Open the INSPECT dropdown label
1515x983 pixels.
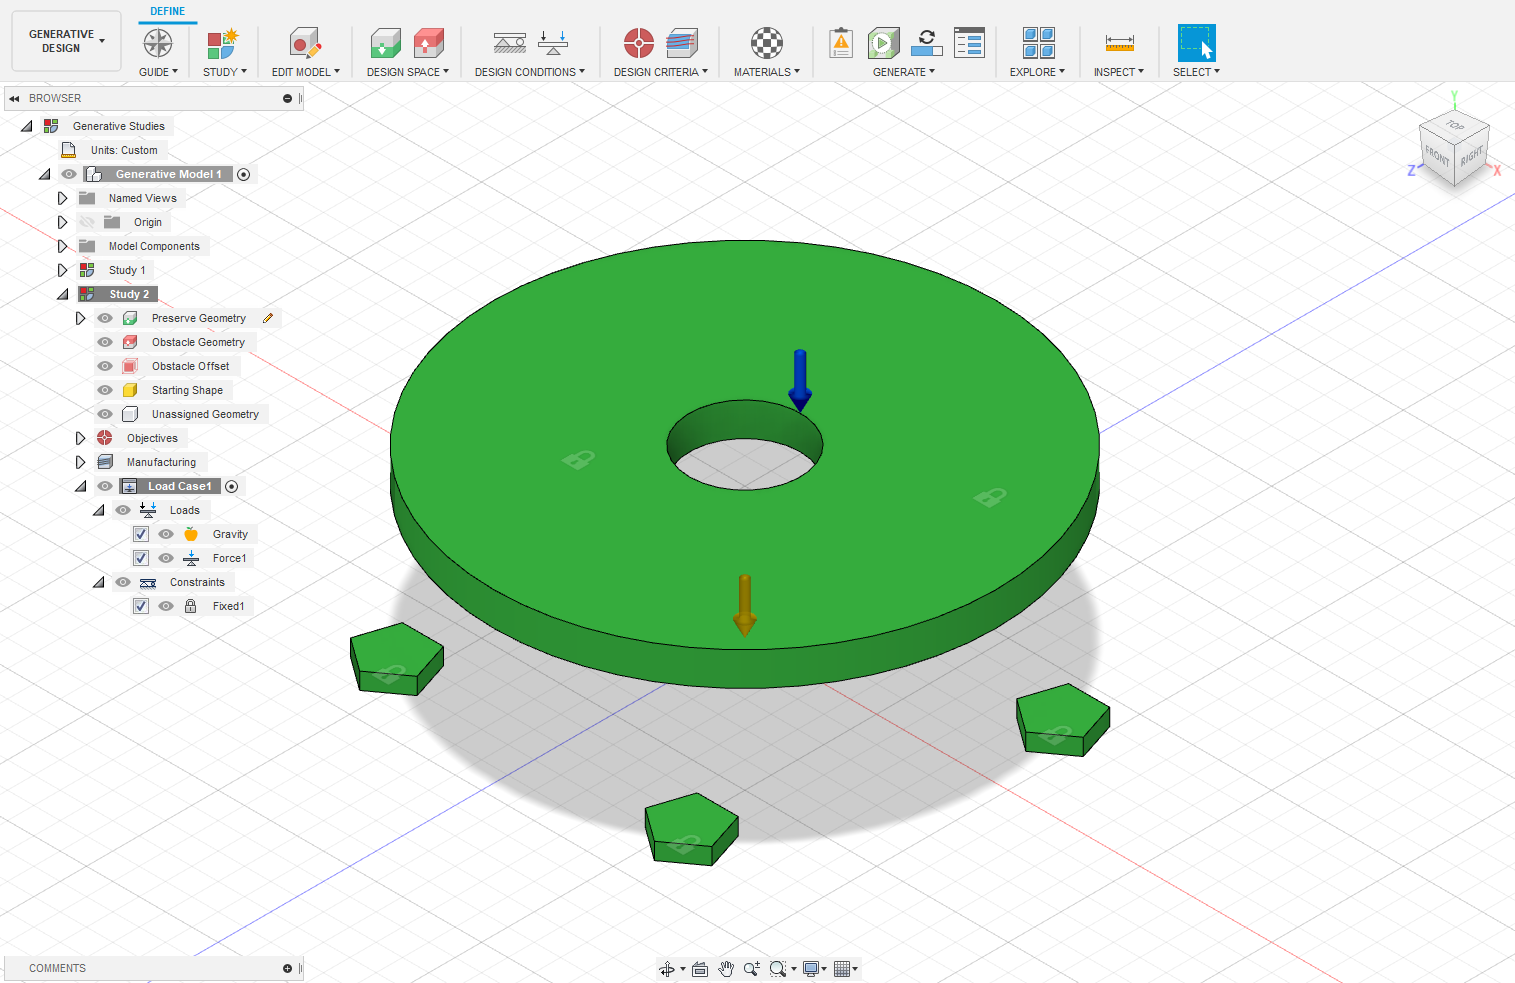tap(1119, 72)
